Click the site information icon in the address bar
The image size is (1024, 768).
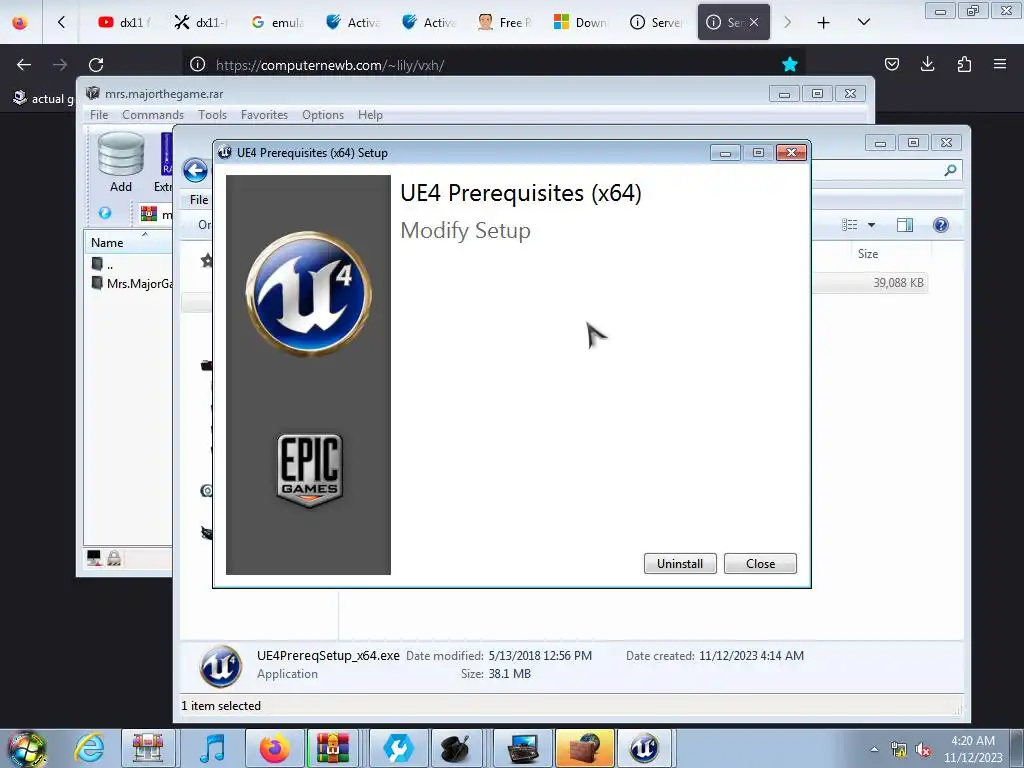click(197, 64)
